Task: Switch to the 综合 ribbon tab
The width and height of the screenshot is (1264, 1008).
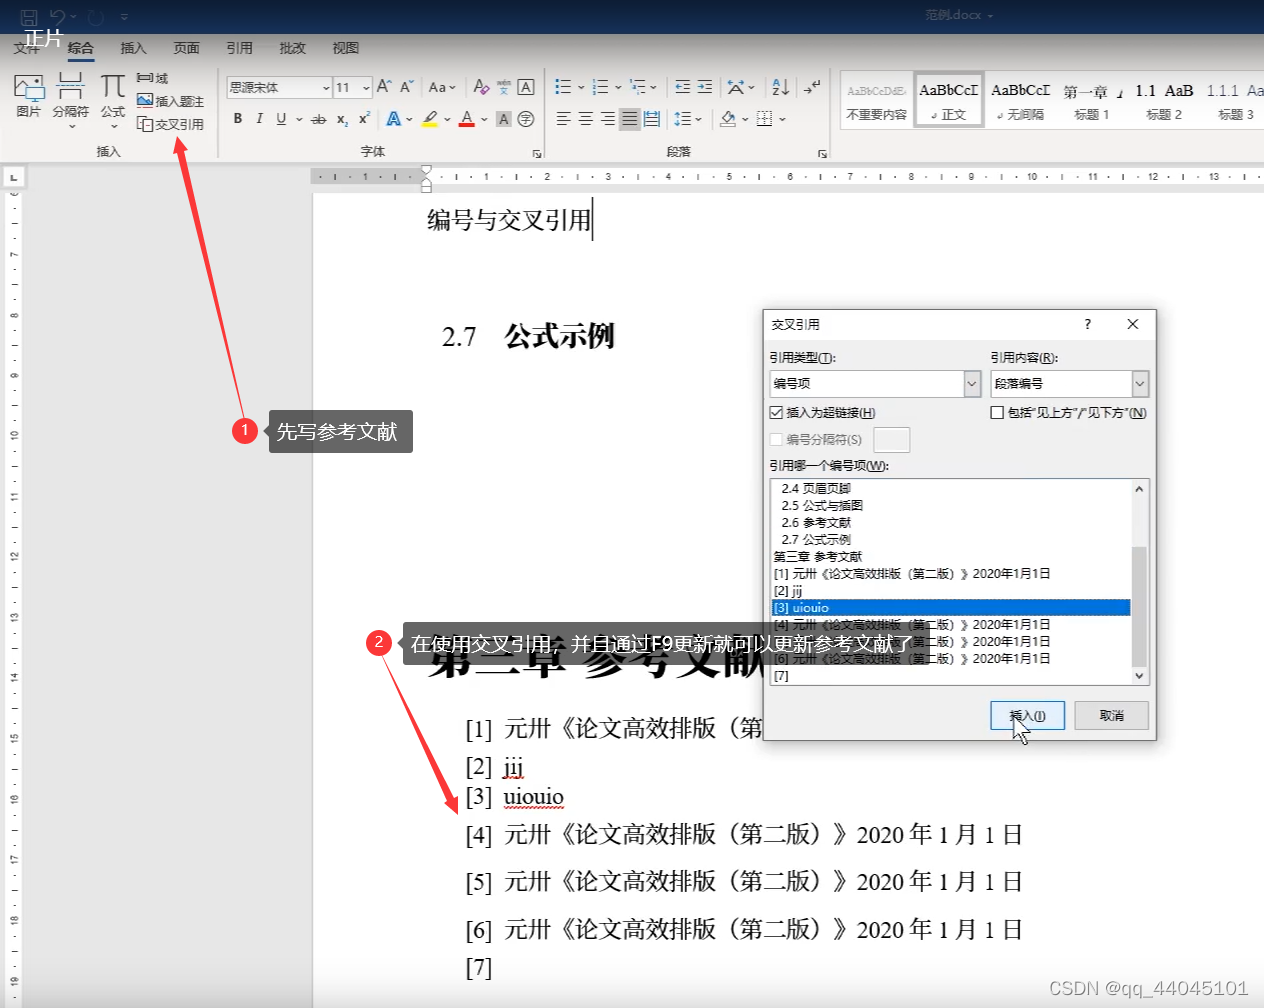Action: (x=81, y=48)
